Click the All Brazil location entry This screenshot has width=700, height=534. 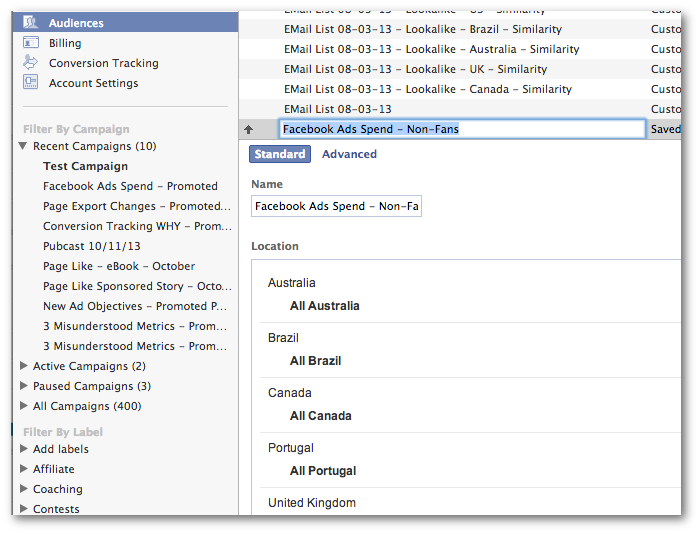pos(315,361)
